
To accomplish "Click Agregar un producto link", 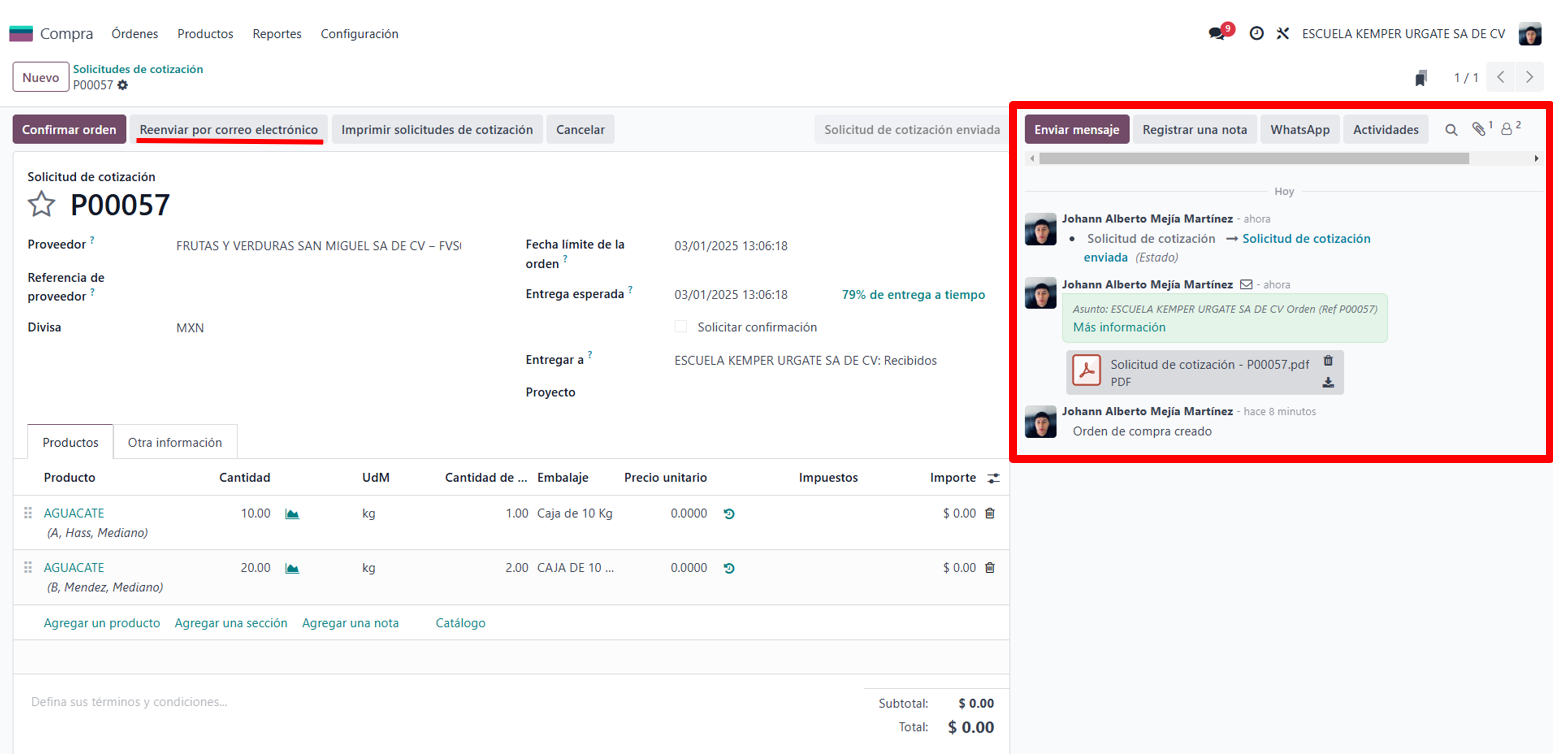I will (x=102, y=623).
